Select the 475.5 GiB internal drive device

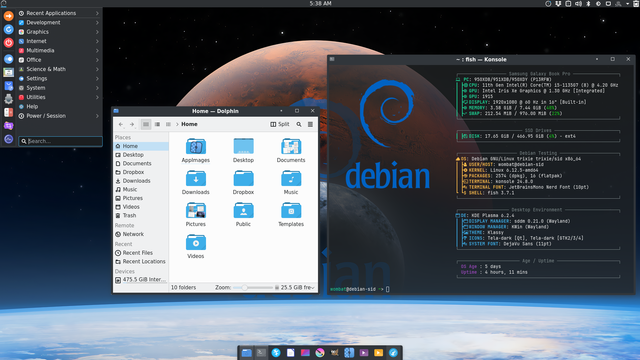141,280
